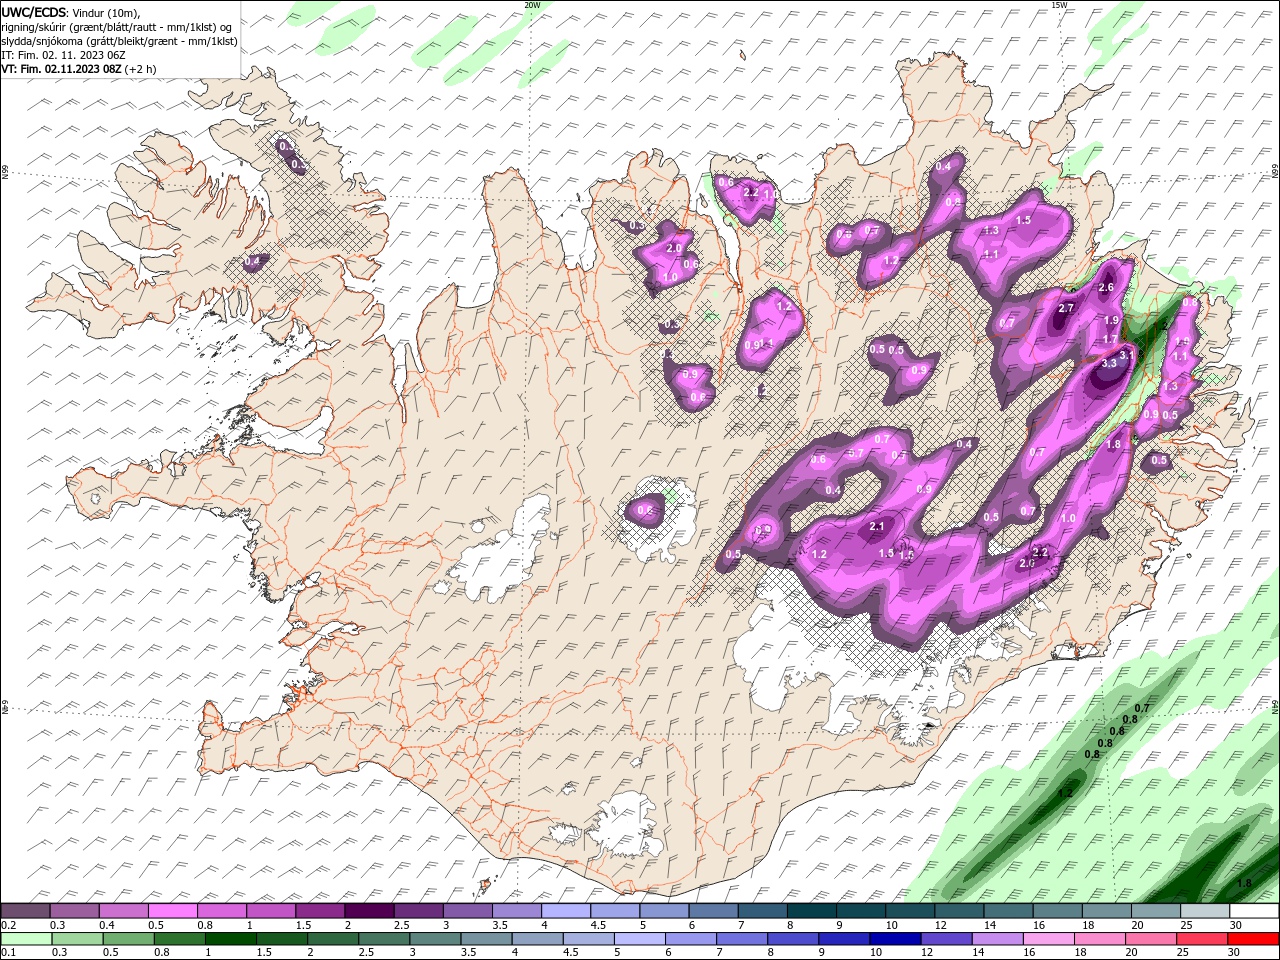Pick the pink 18 rain legend swatch

[1099, 939]
